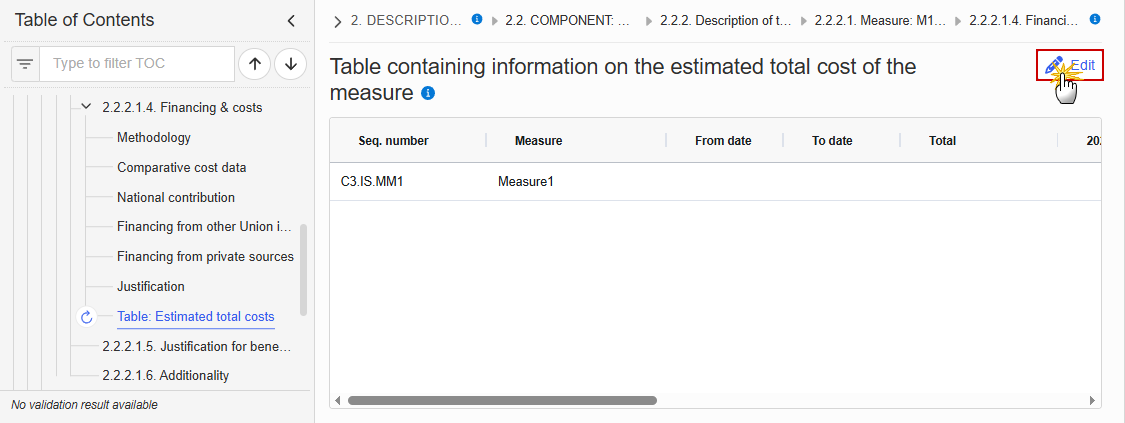This screenshot has height=423, width=1125.
Task: Go to 2.2.2.1.6. Additionality section
Action: [x=165, y=375]
